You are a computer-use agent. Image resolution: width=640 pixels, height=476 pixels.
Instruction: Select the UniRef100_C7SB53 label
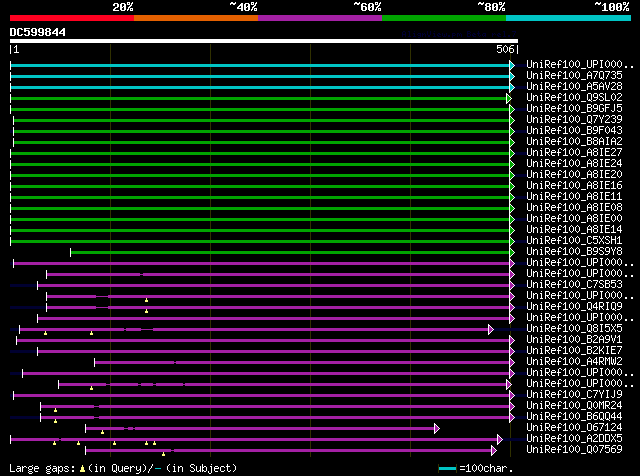tap(574, 285)
